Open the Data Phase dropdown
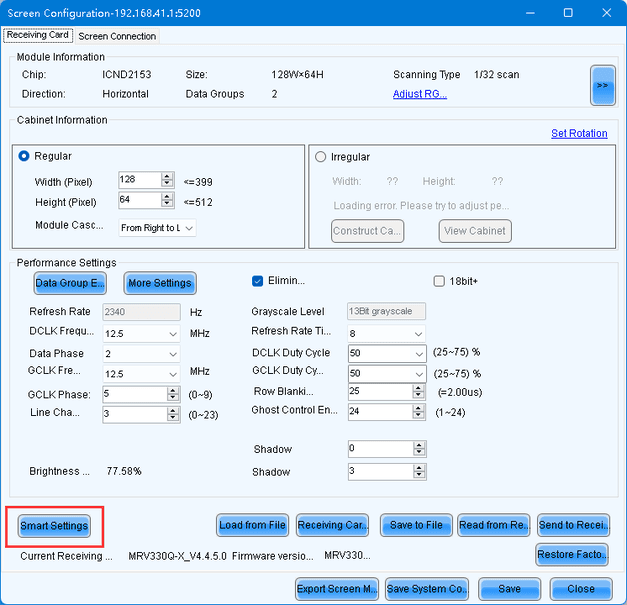 tap(141, 354)
